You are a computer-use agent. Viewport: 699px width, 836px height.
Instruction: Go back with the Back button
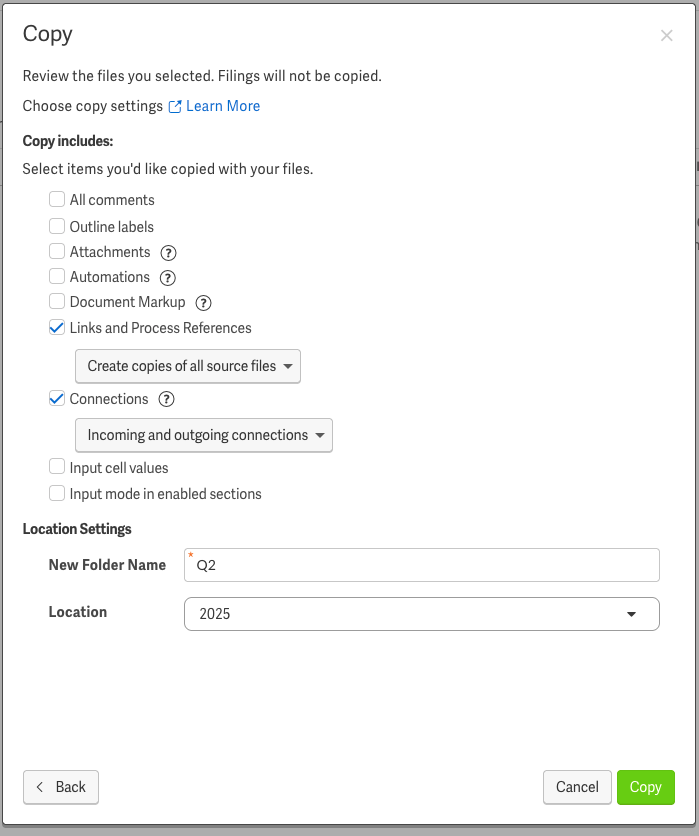pos(61,787)
